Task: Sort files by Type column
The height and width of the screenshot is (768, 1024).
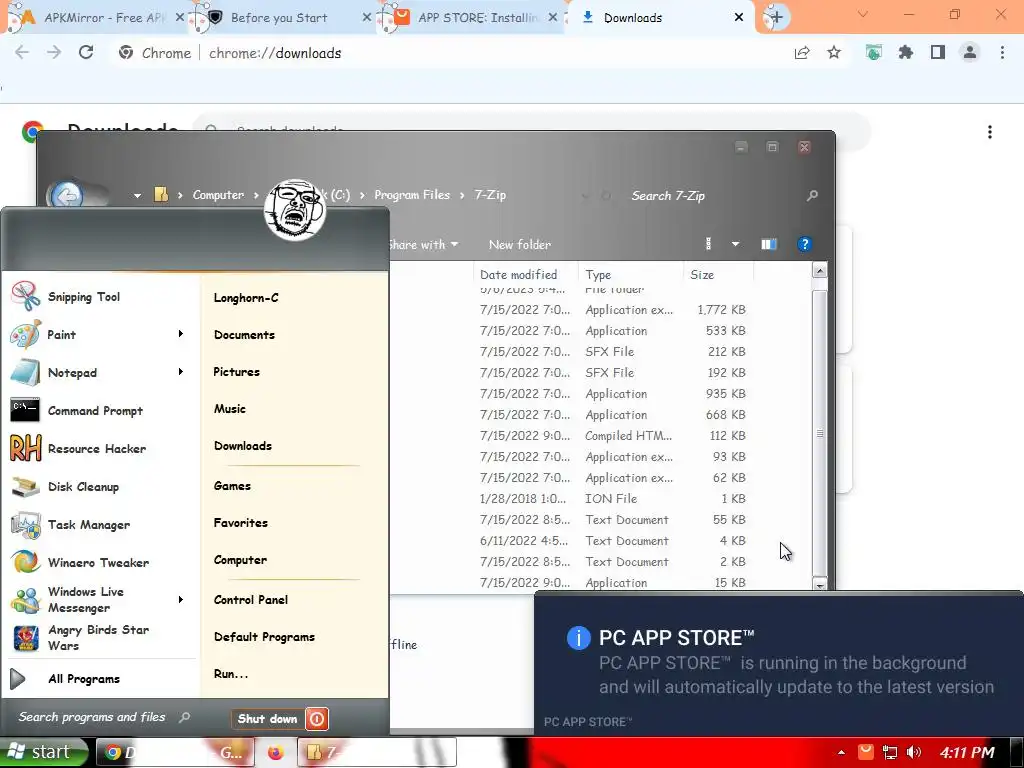Action: tap(631, 275)
